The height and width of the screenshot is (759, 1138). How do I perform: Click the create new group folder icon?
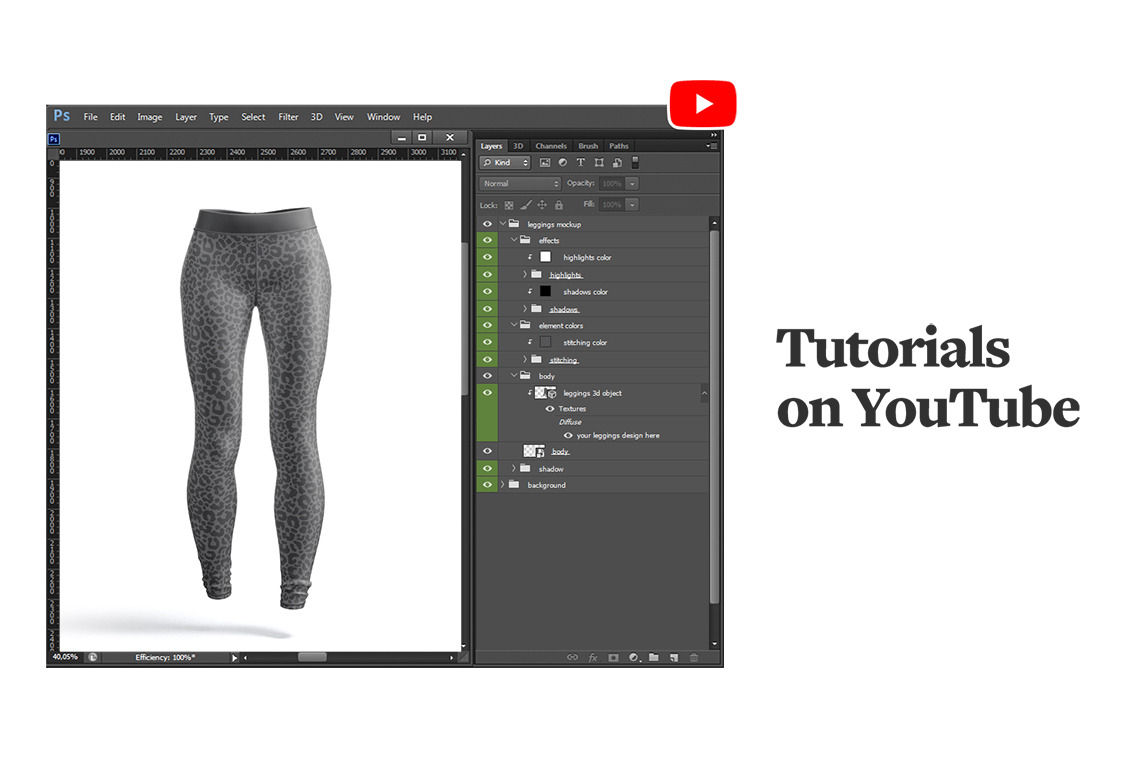(653, 658)
